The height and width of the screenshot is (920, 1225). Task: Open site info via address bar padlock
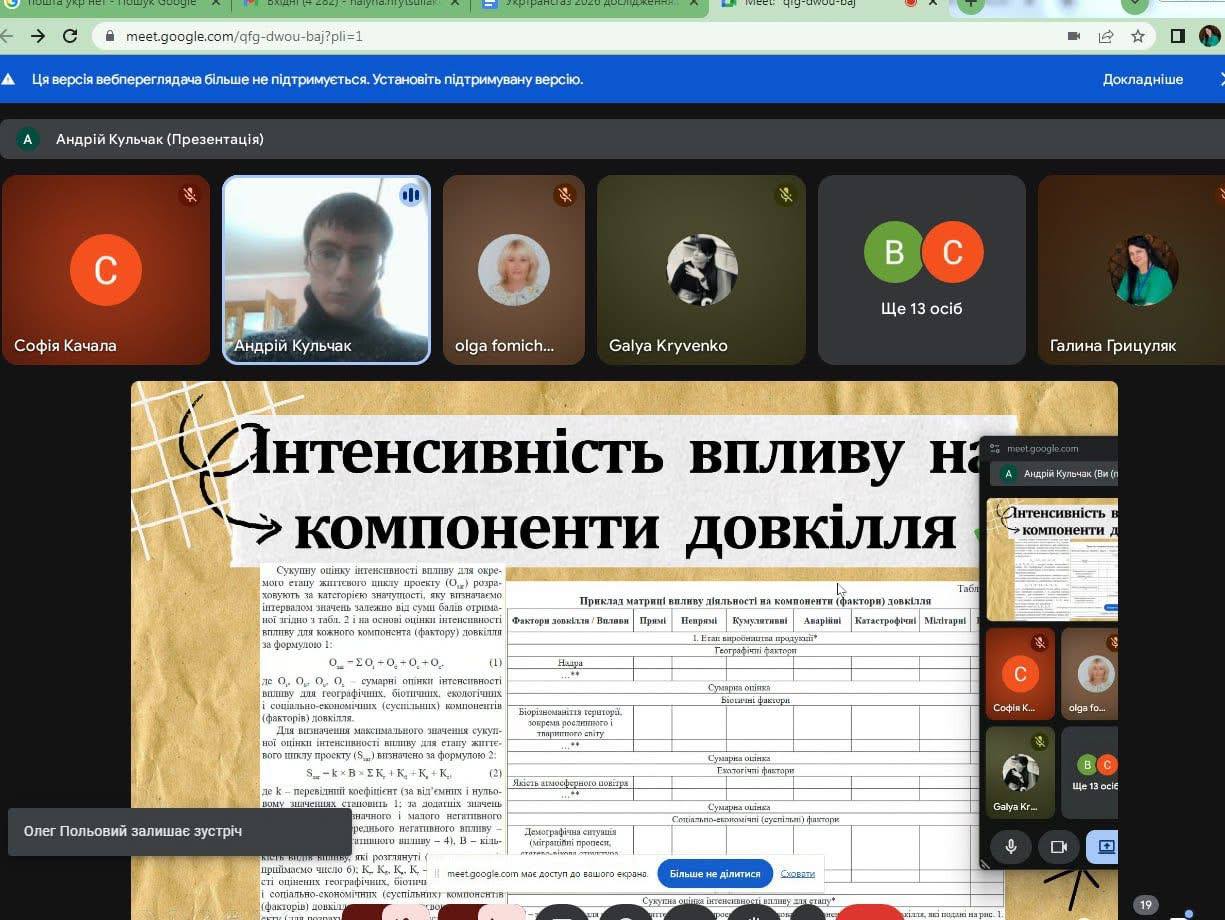109,36
